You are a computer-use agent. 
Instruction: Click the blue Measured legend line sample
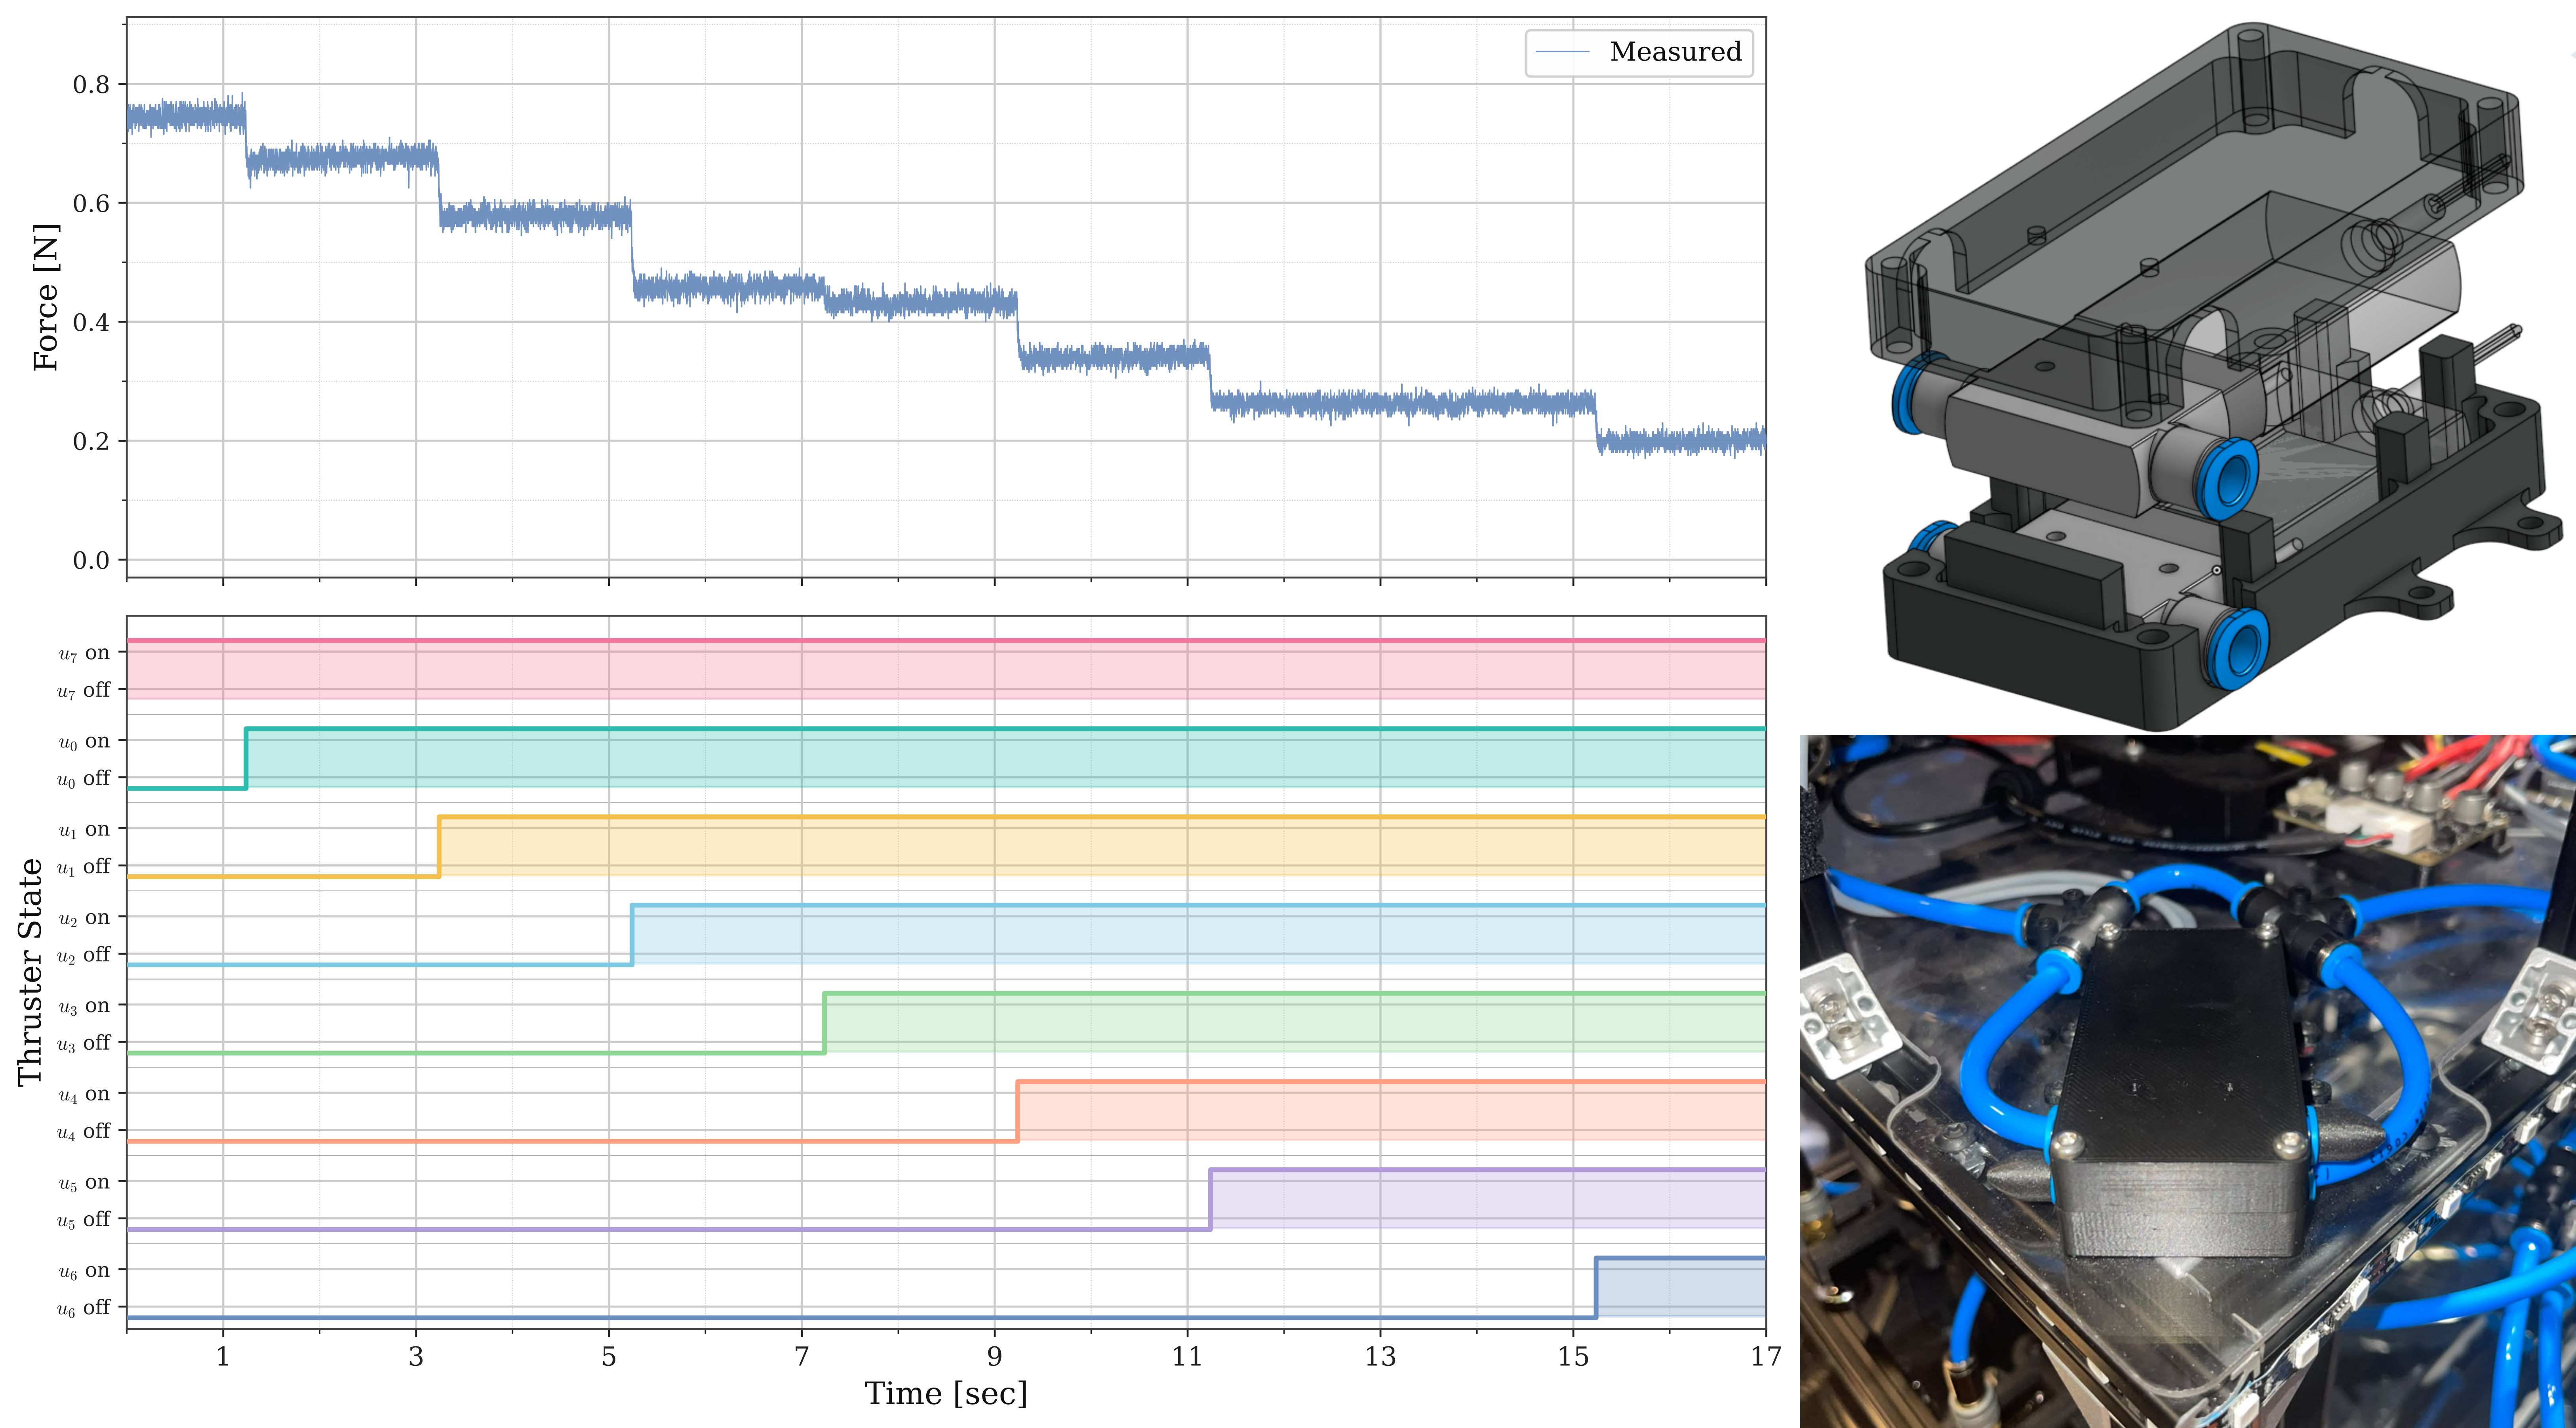click(x=1562, y=52)
